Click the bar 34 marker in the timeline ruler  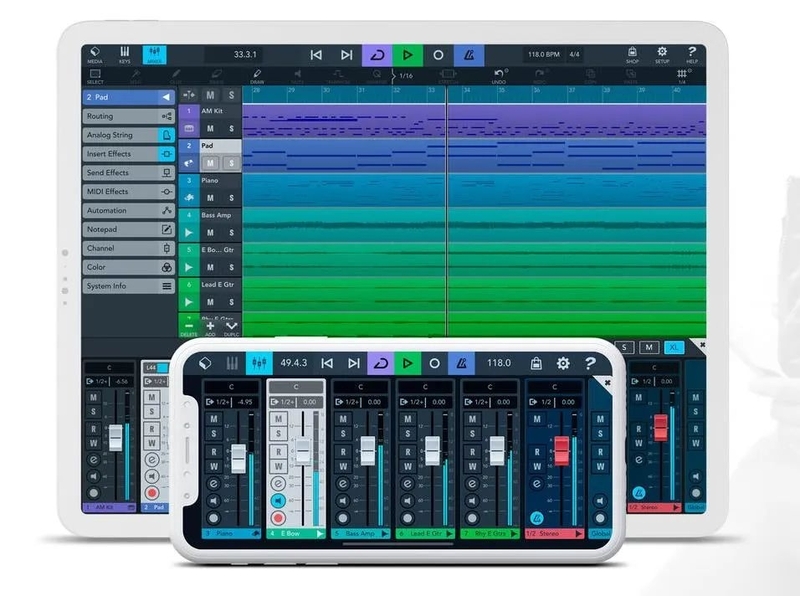466,91
